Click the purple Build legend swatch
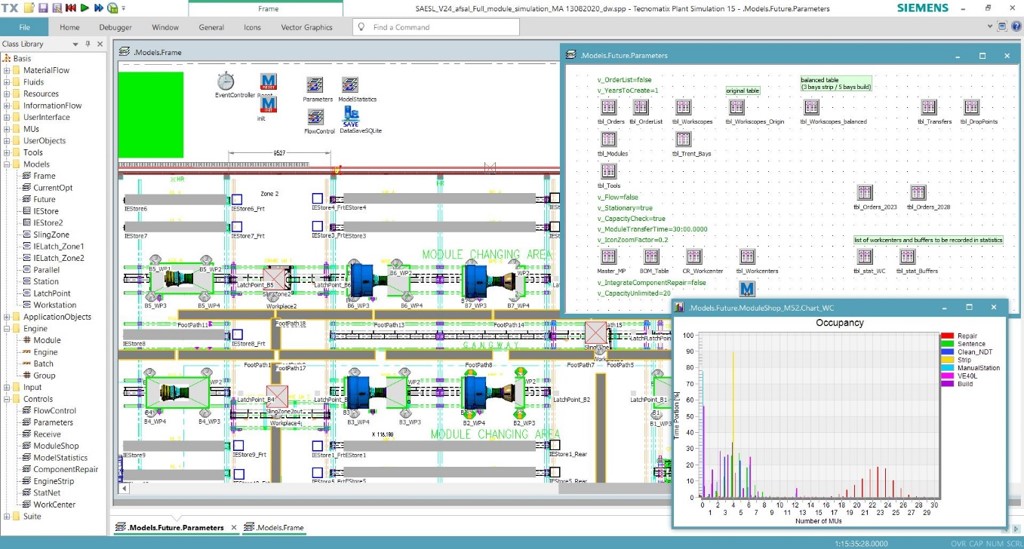The width and height of the screenshot is (1024, 549). point(947,384)
